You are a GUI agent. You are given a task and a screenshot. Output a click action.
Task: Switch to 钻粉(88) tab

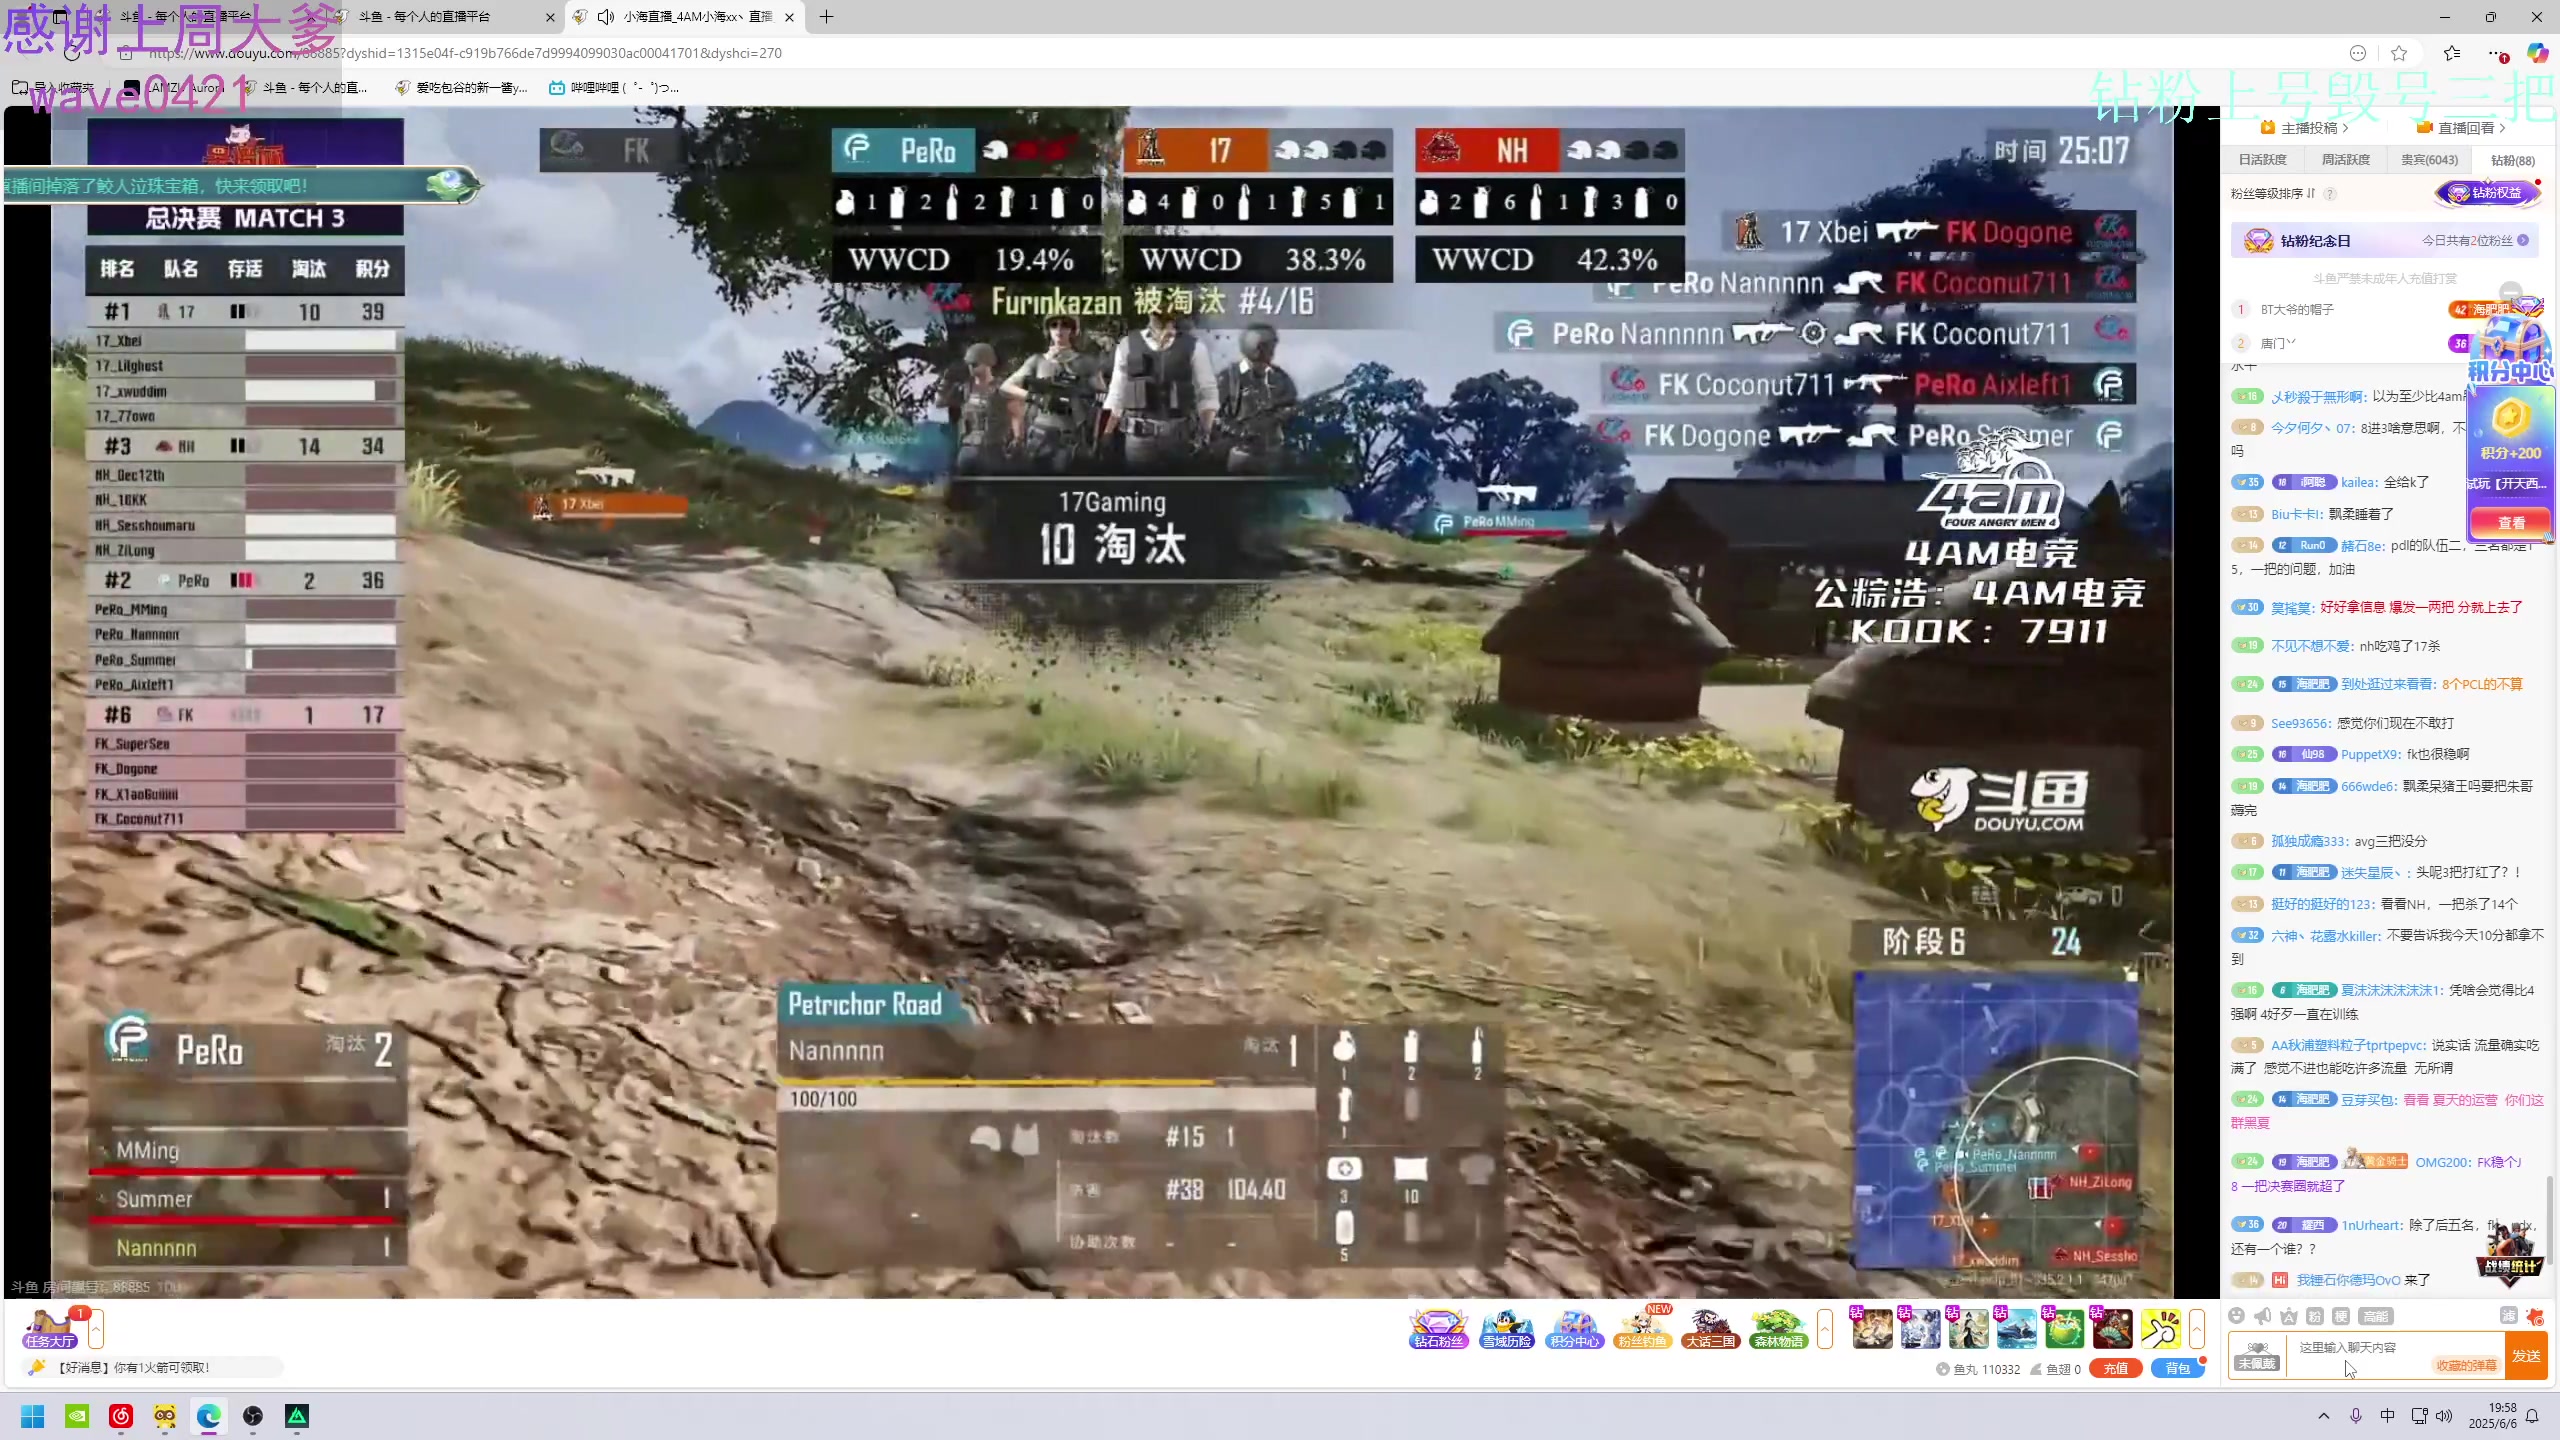(x=2512, y=160)
